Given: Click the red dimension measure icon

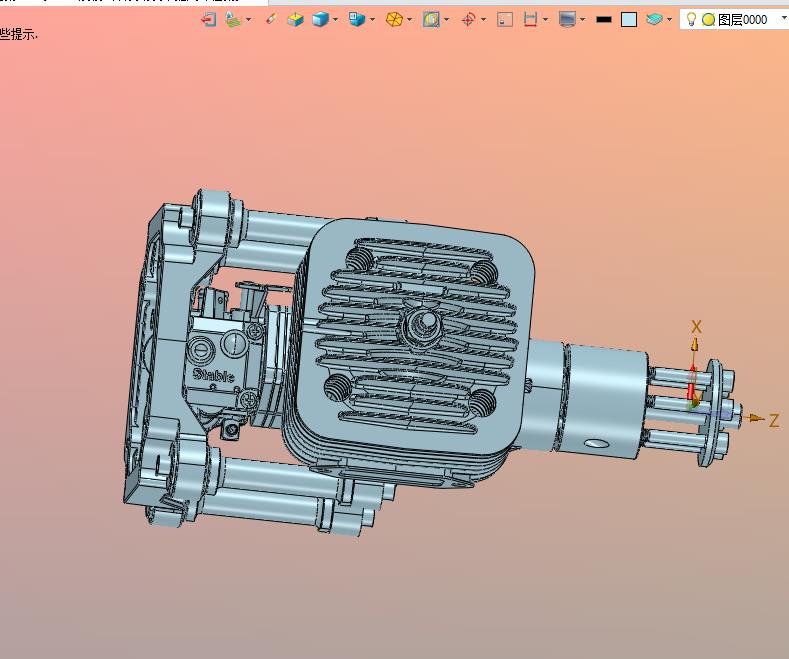Looking at the screenshot, I should [530, 20].
